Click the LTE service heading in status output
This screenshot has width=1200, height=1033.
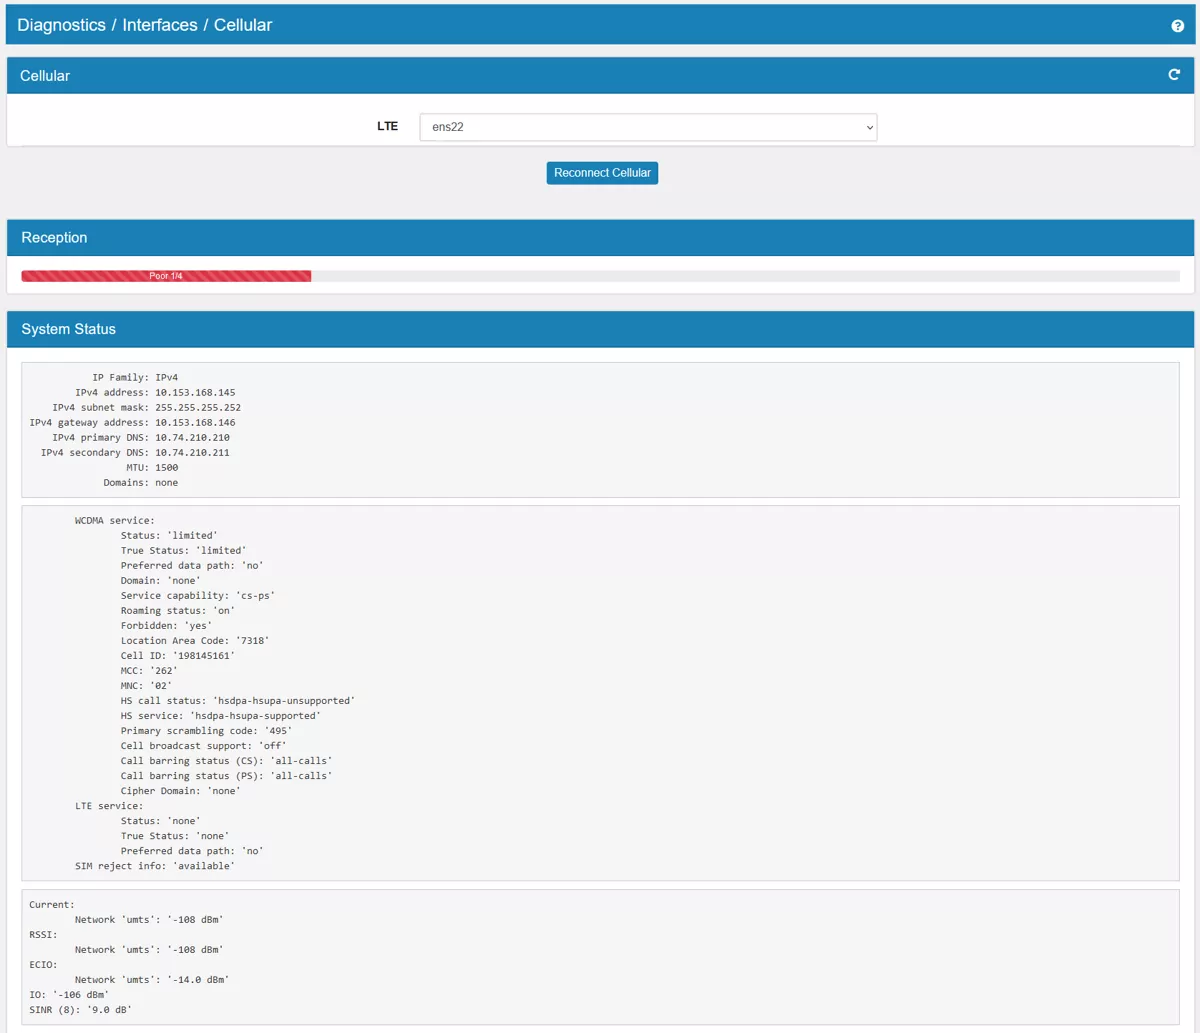point(109,806)
